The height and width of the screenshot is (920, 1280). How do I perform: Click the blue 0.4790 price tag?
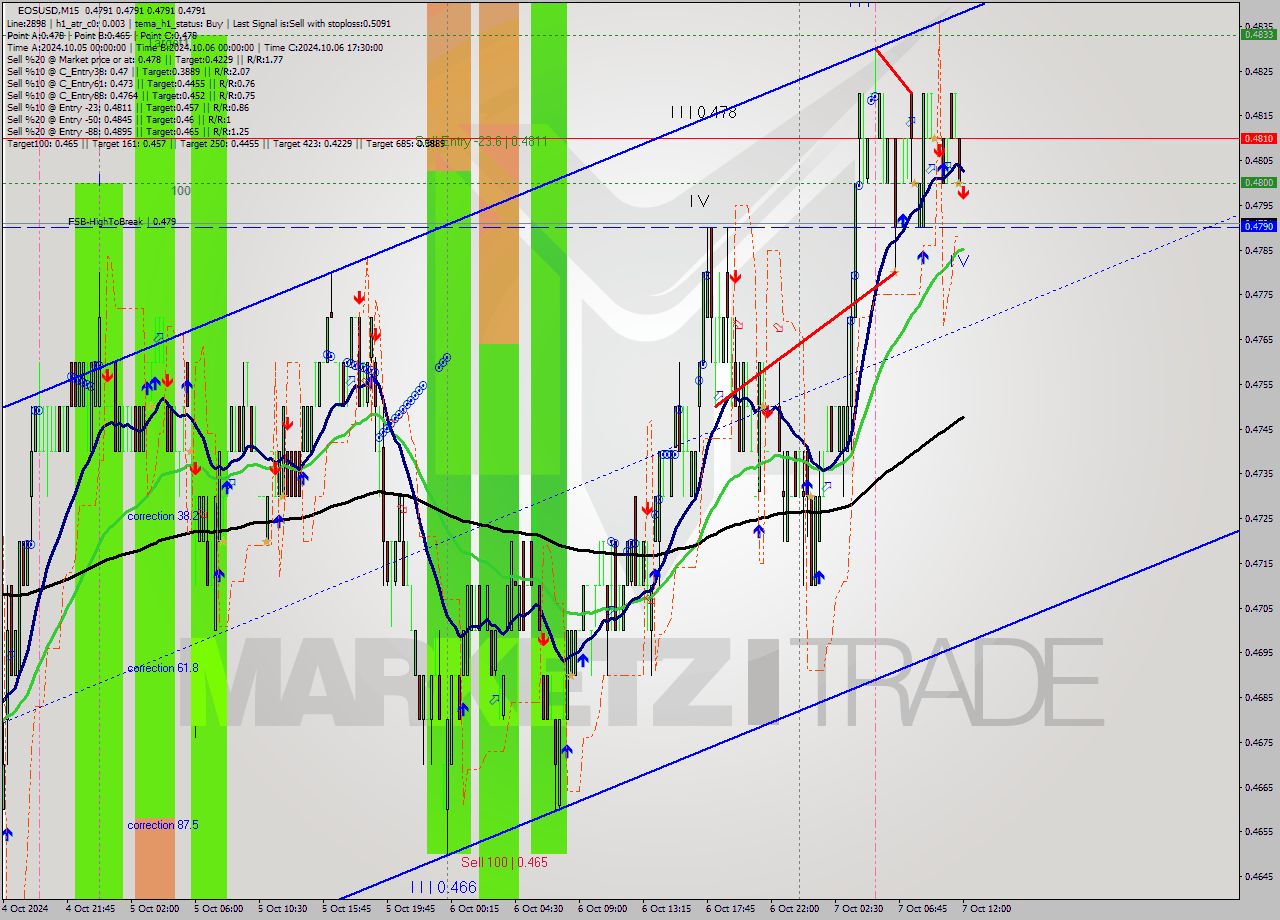click(1258, 226)
